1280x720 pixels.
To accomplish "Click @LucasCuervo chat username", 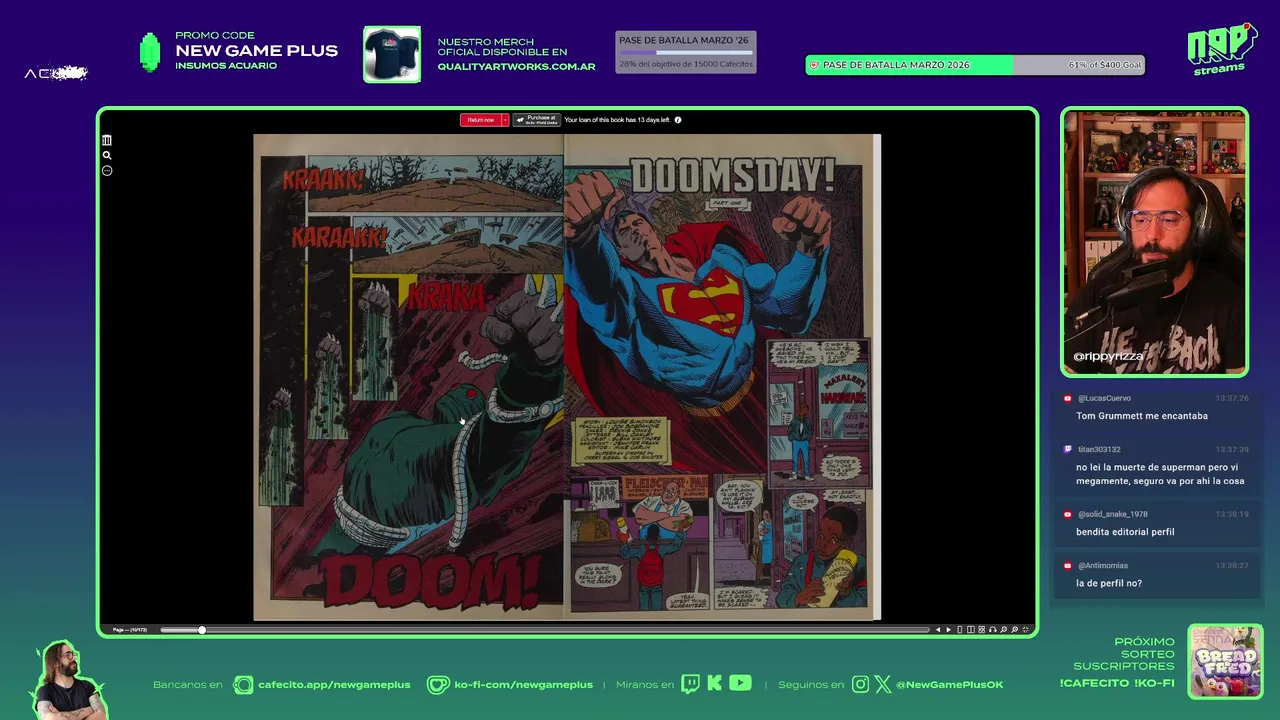I will pos(1104,398).
